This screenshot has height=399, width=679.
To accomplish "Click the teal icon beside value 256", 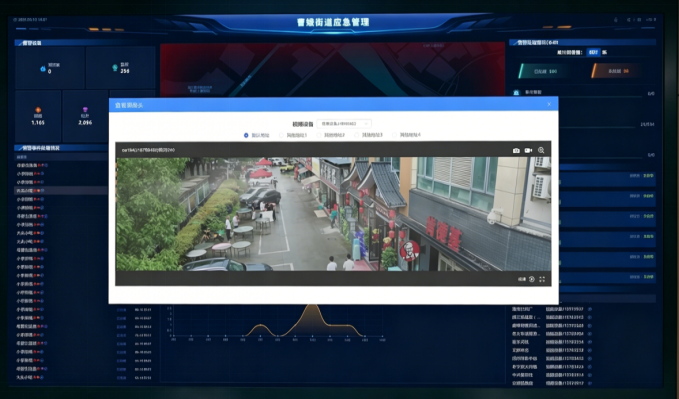I will (115, 68).
